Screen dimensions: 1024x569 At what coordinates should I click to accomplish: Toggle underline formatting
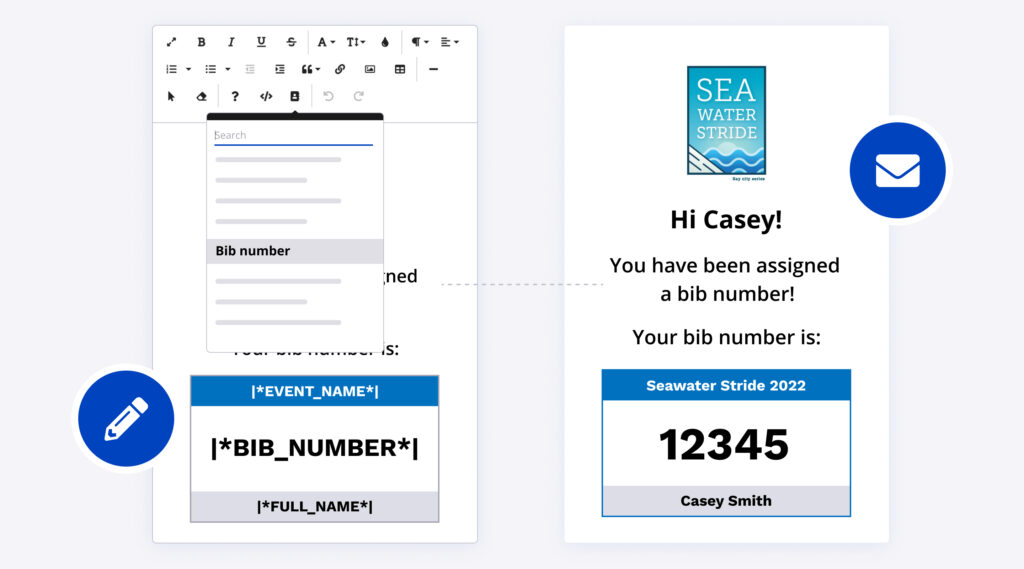coord(261,42)
